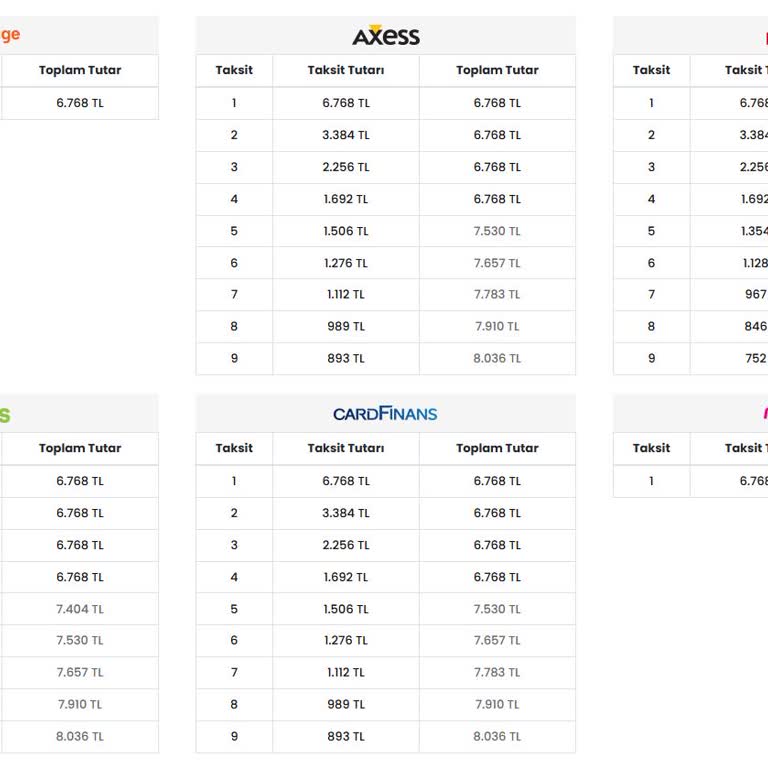Click the 7.783 TL total under CardFinans
The height and width of the screenshot is (768, 768).
pos(497,672)
